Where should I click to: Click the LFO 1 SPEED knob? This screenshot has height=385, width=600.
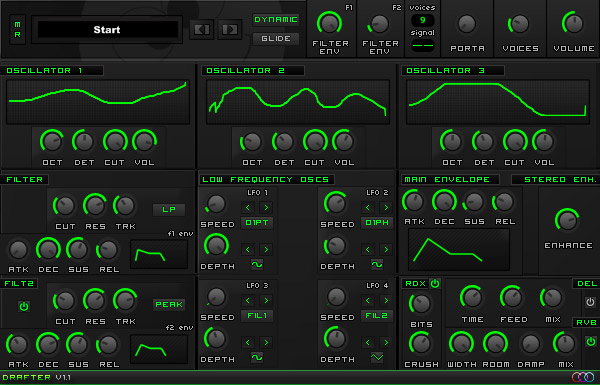(216, 204)
